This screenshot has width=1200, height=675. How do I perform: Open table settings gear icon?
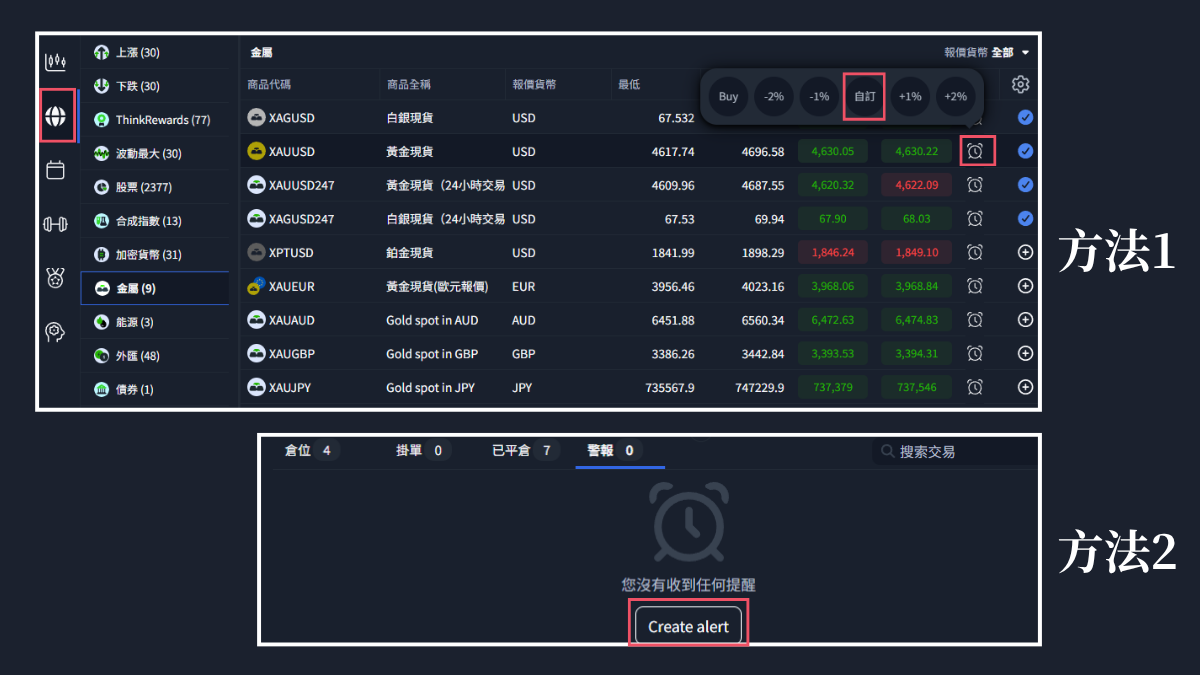click(1021, 85)
